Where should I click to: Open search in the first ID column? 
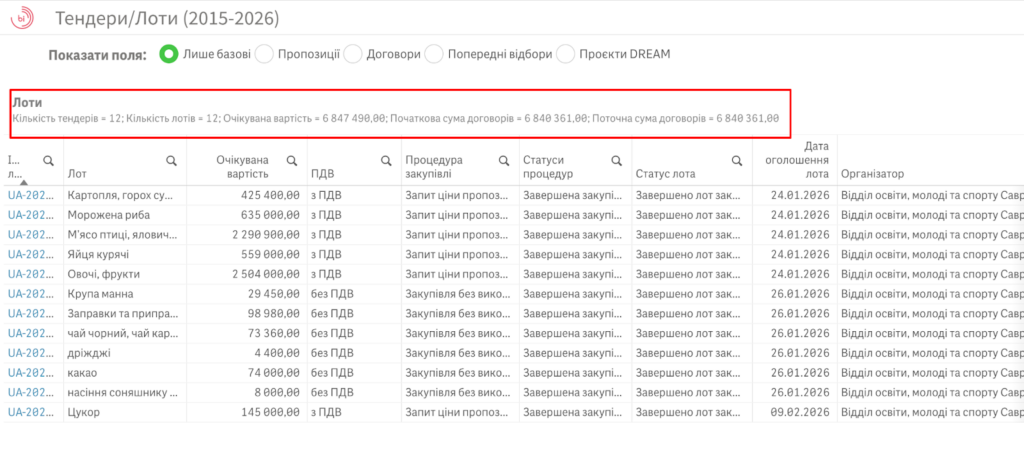(x=47, y=160)
